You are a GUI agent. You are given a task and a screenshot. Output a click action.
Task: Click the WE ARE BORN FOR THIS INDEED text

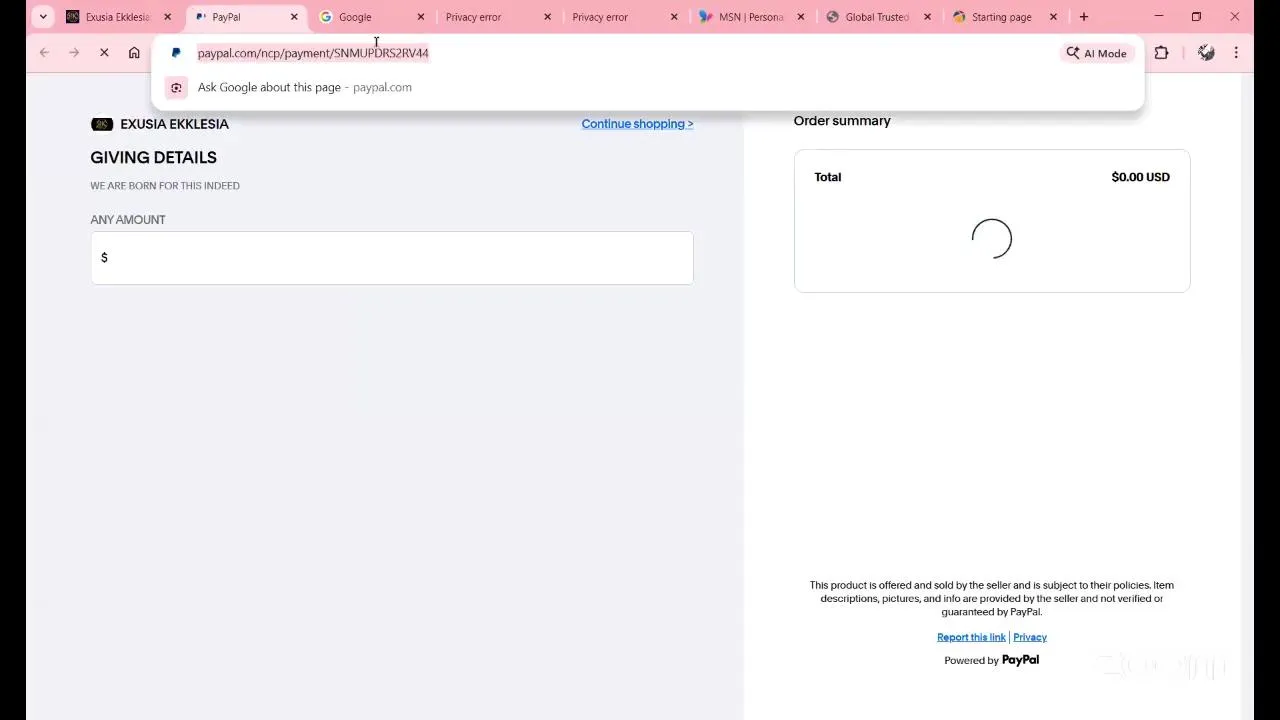tap(165, 186)
